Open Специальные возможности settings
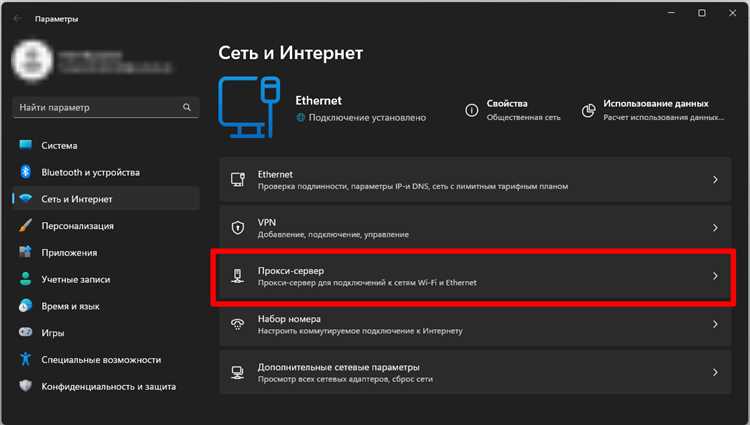Viewport: 750px width, 425px height. pyautogui.click(x=106, y=360)
